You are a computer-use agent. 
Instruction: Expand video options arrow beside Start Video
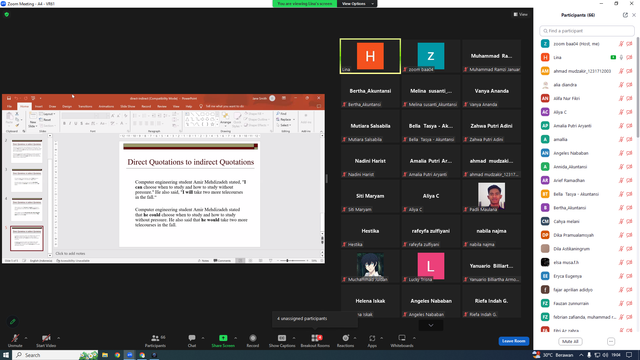[58, 338]
